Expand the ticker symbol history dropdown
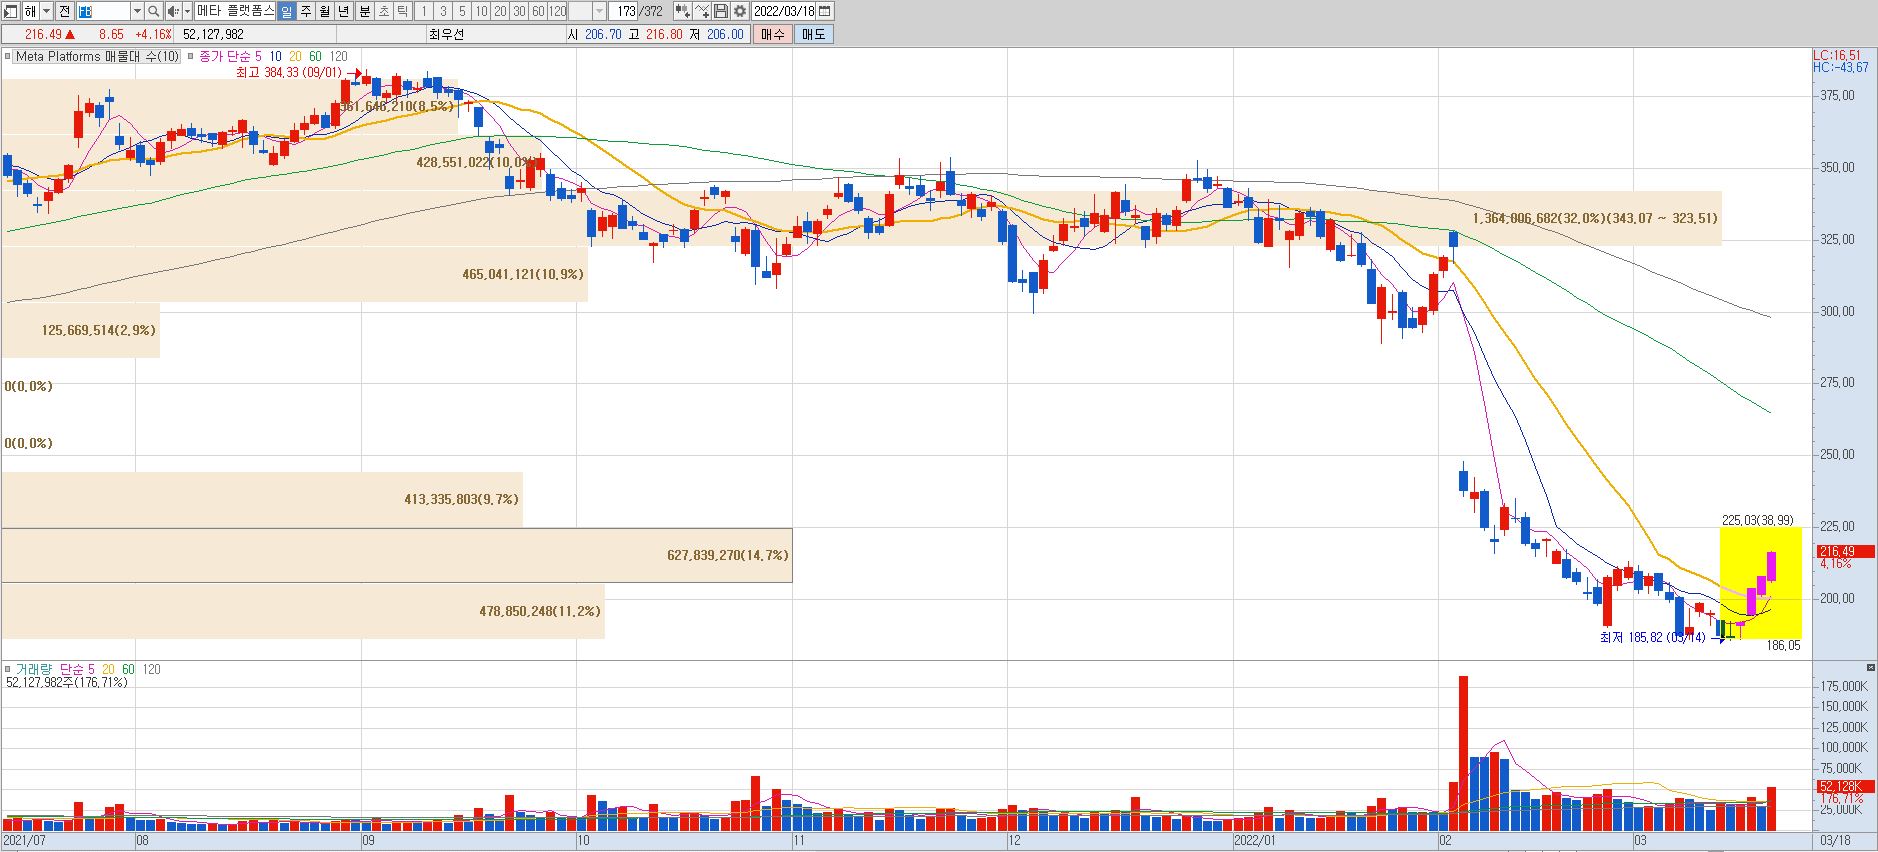1878x852 pixels. (137, 11)
